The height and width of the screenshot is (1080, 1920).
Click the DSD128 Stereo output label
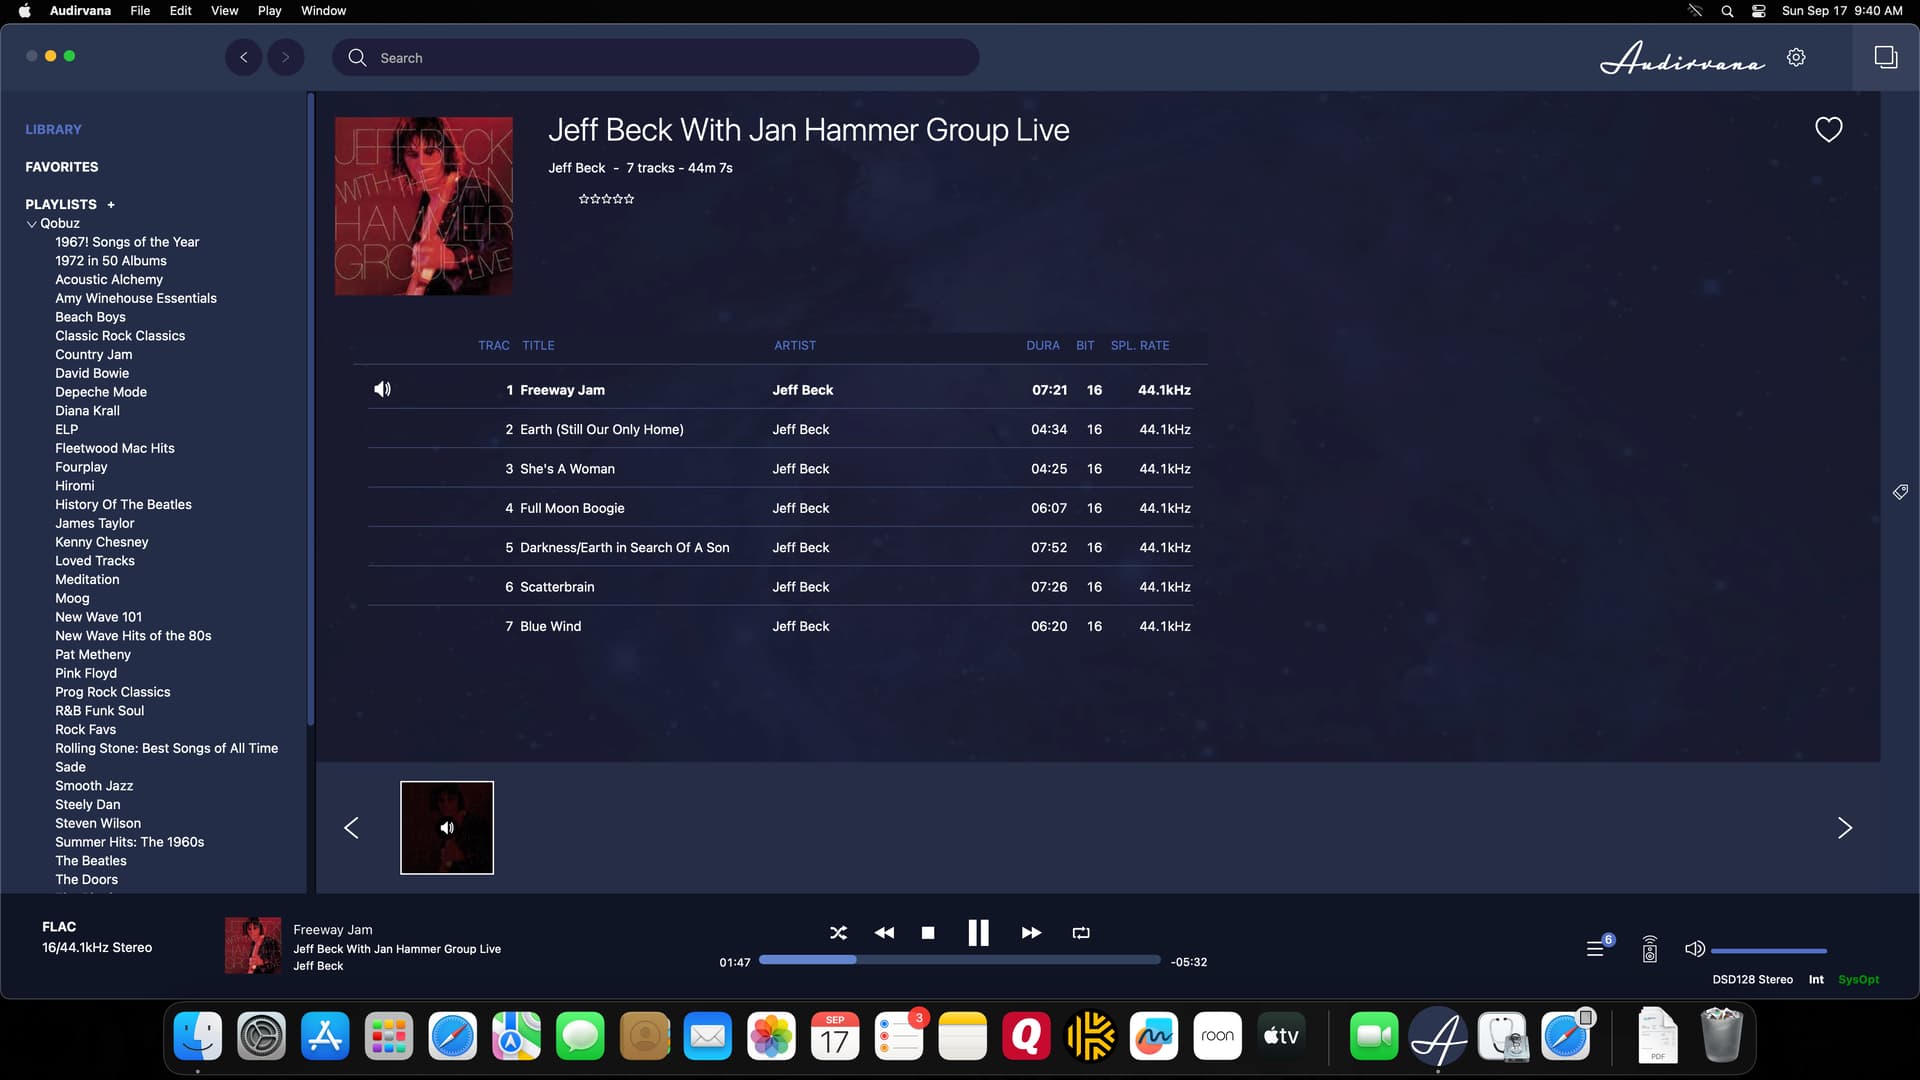1752,980
